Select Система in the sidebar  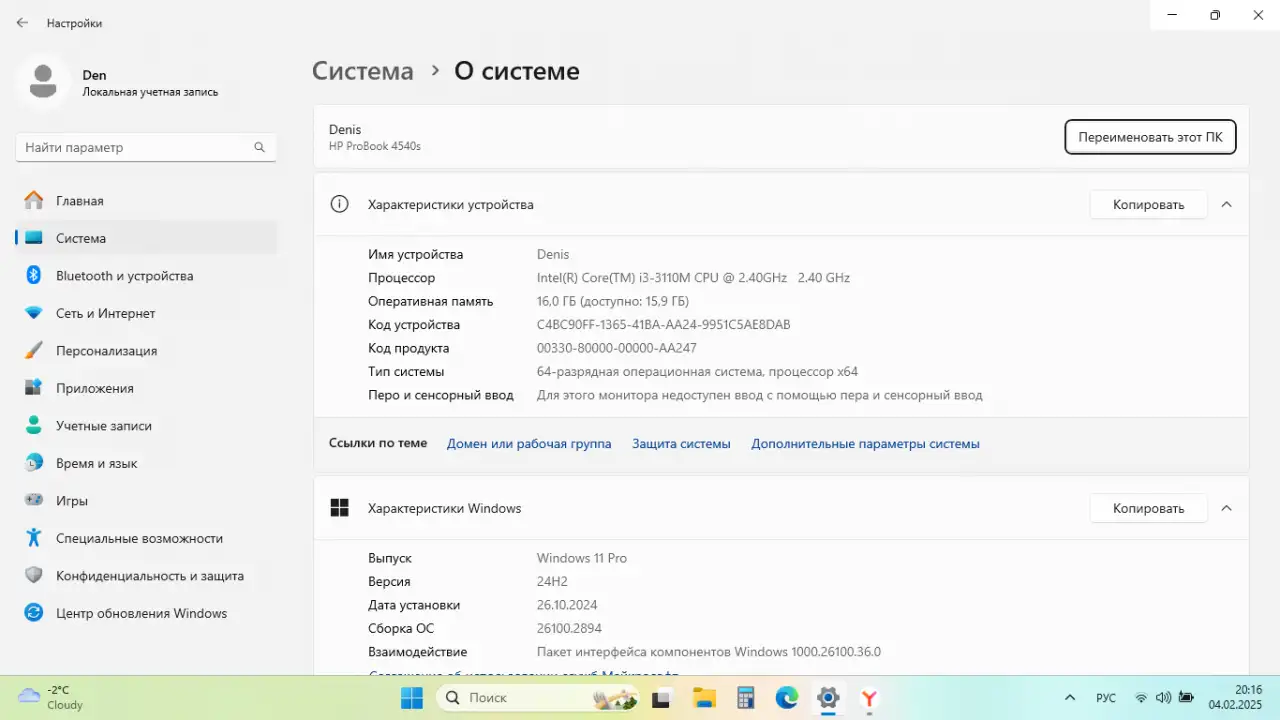[x=147, y=238]
